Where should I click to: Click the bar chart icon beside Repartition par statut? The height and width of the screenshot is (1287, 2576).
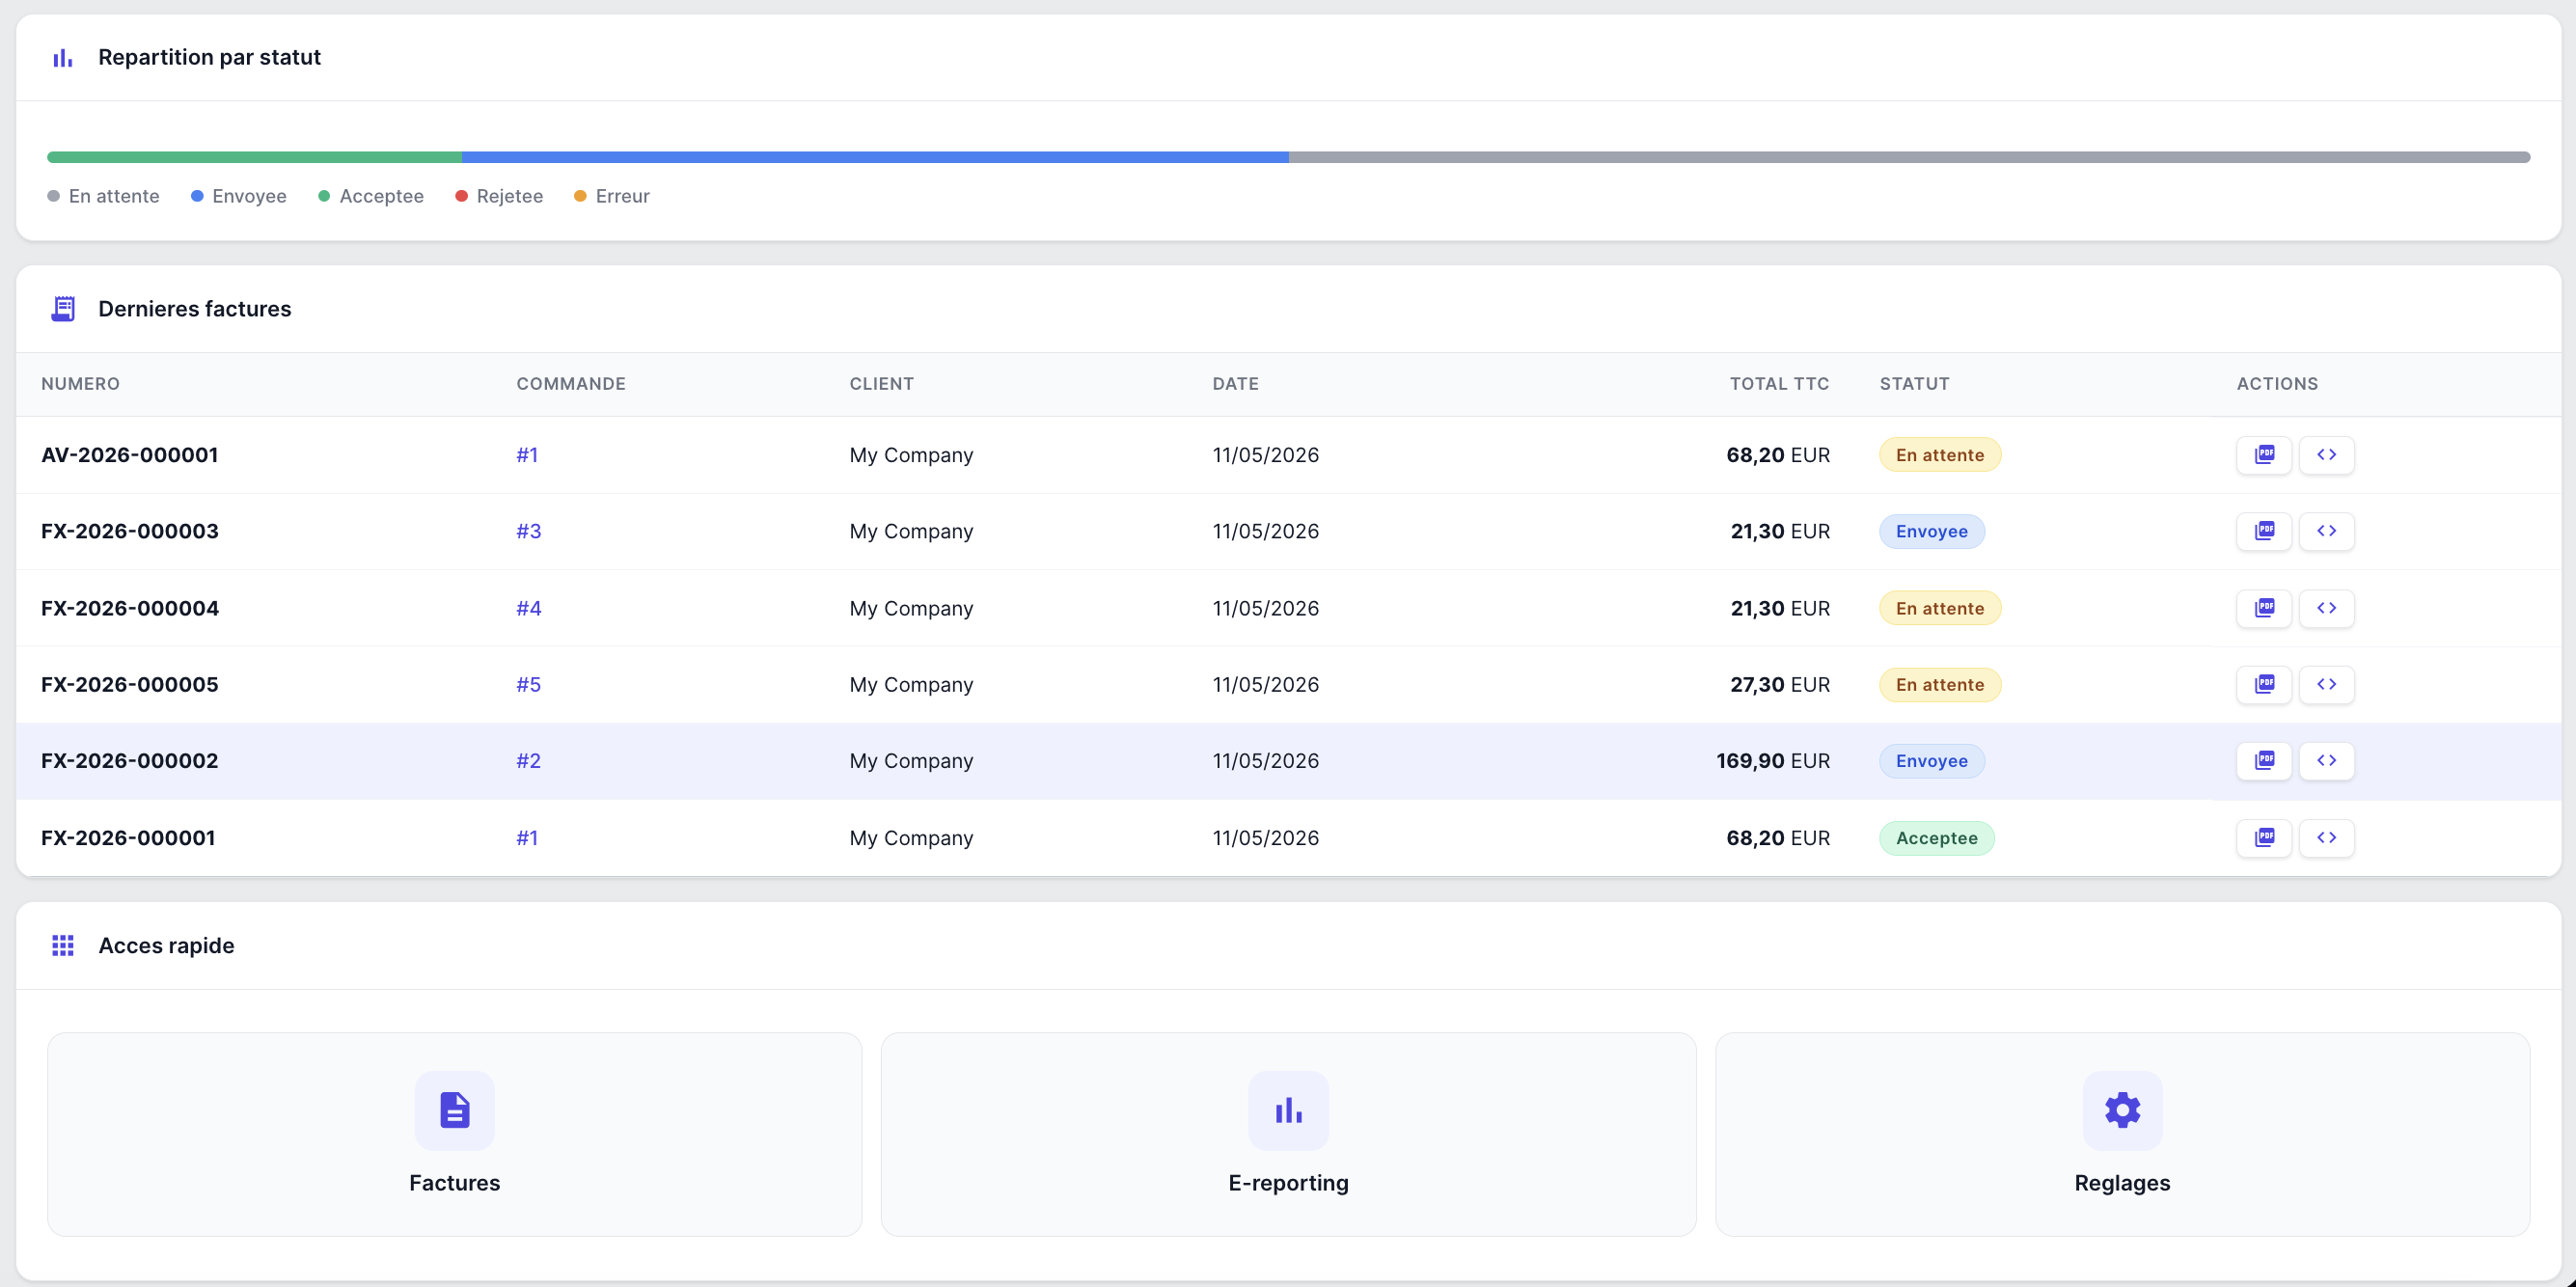[63, 58]
